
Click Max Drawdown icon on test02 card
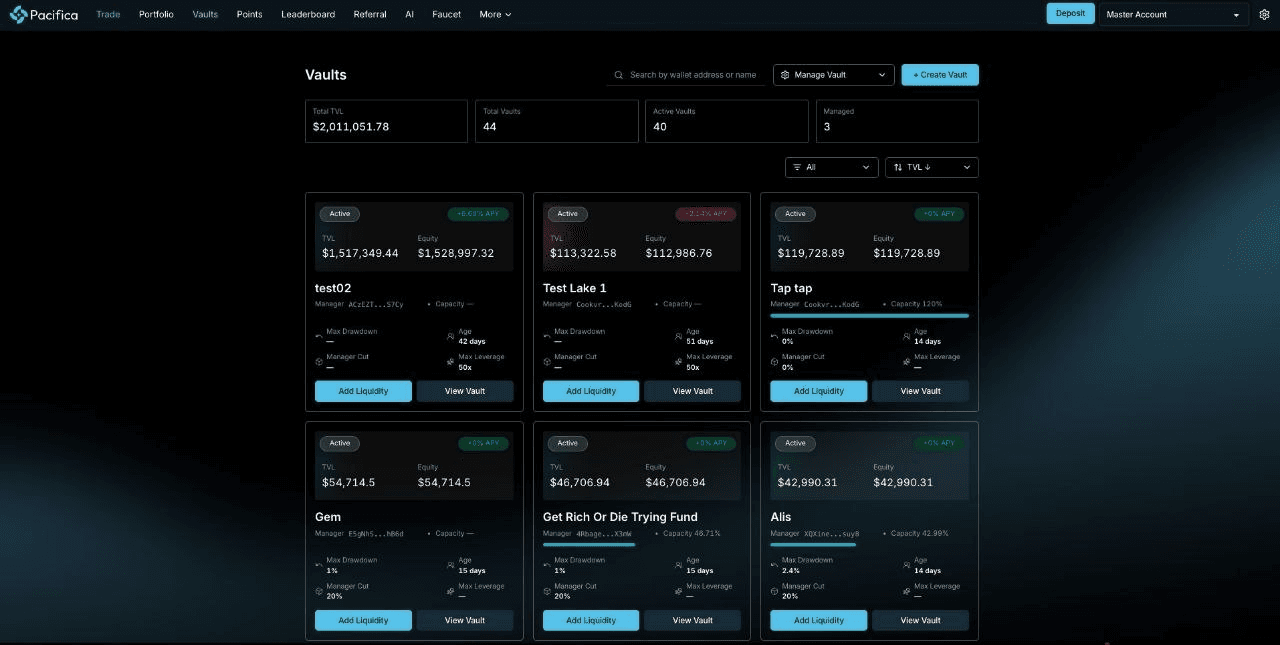[x=320, y=336]
